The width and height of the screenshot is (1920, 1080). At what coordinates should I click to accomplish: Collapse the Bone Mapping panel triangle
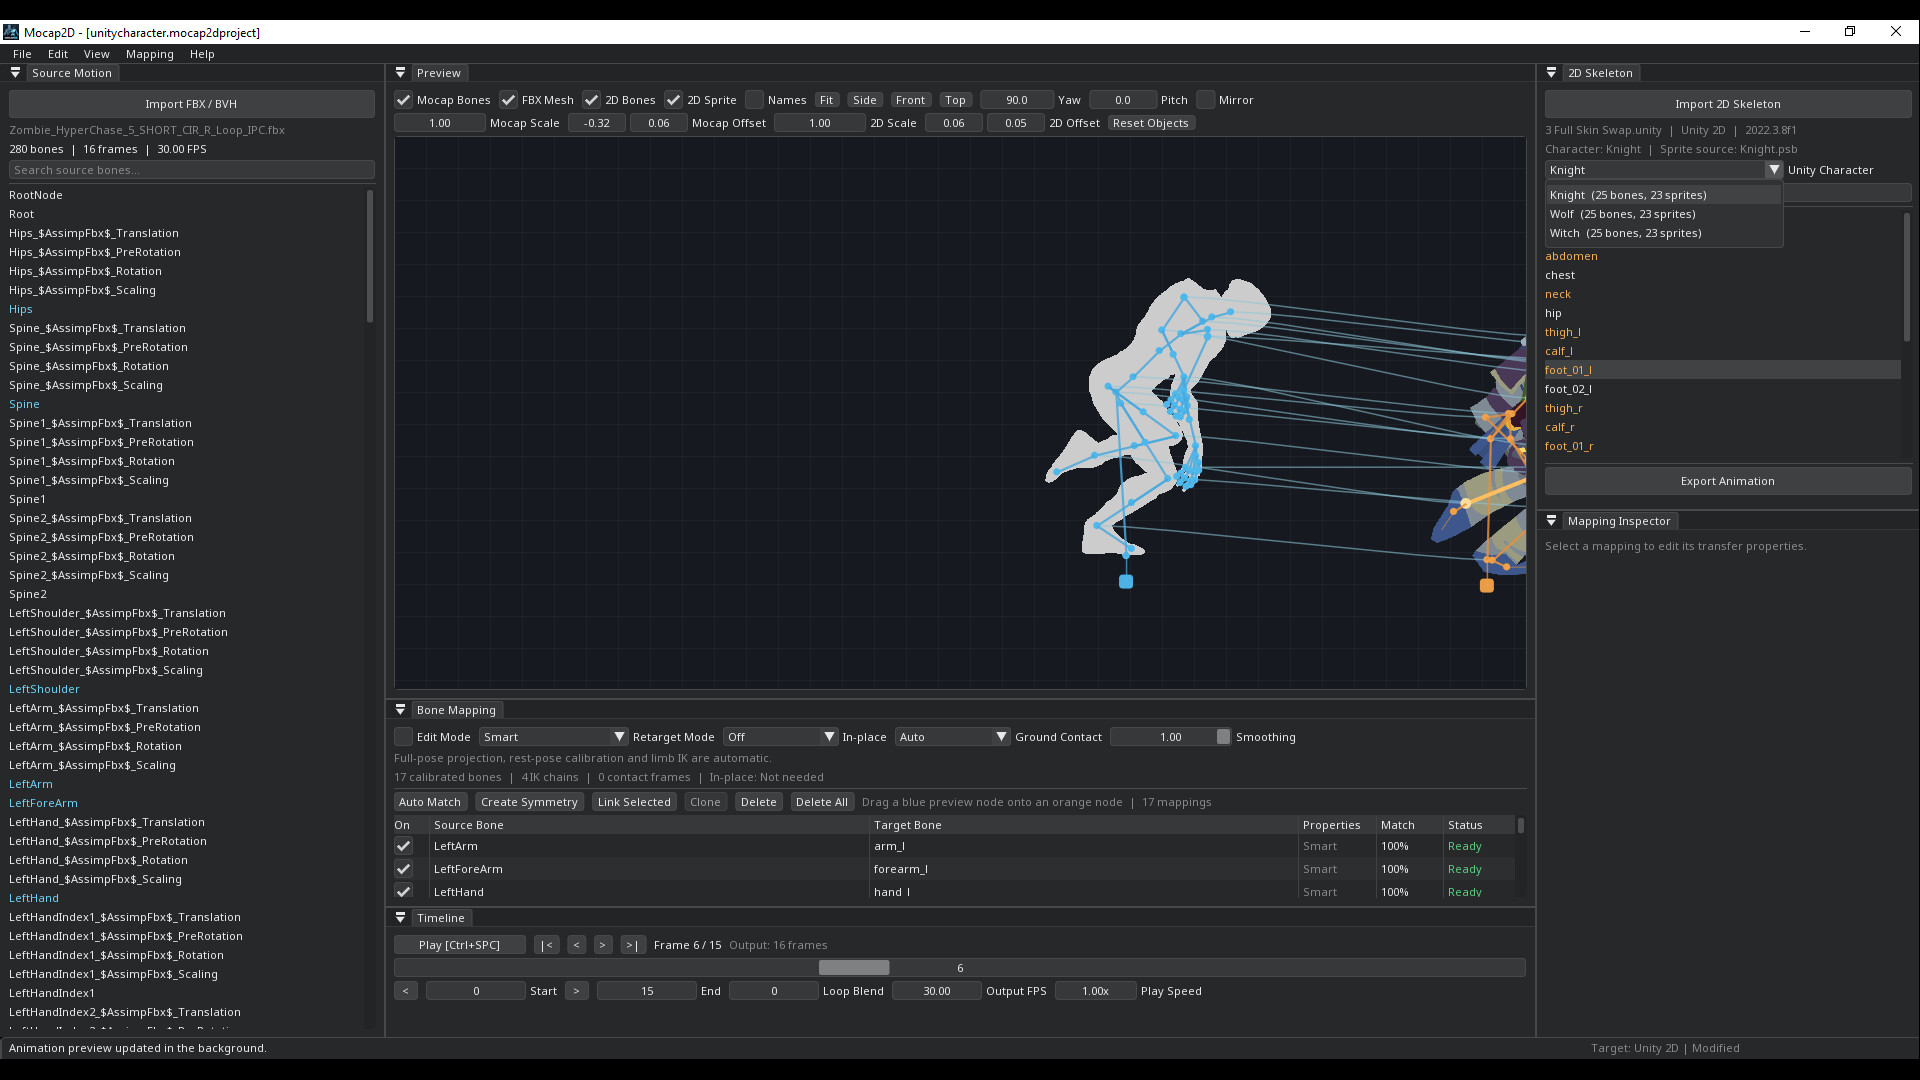400,710
